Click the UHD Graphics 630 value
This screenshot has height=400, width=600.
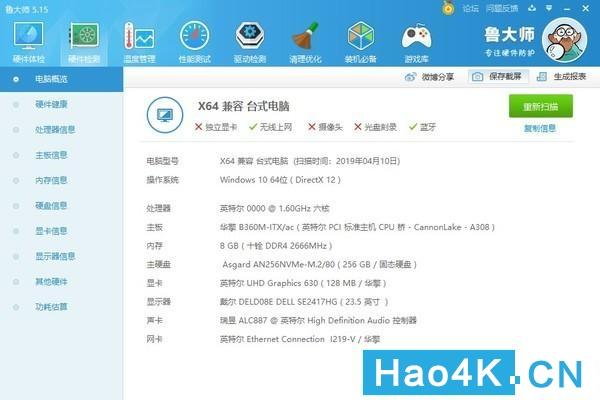point(303,283)
